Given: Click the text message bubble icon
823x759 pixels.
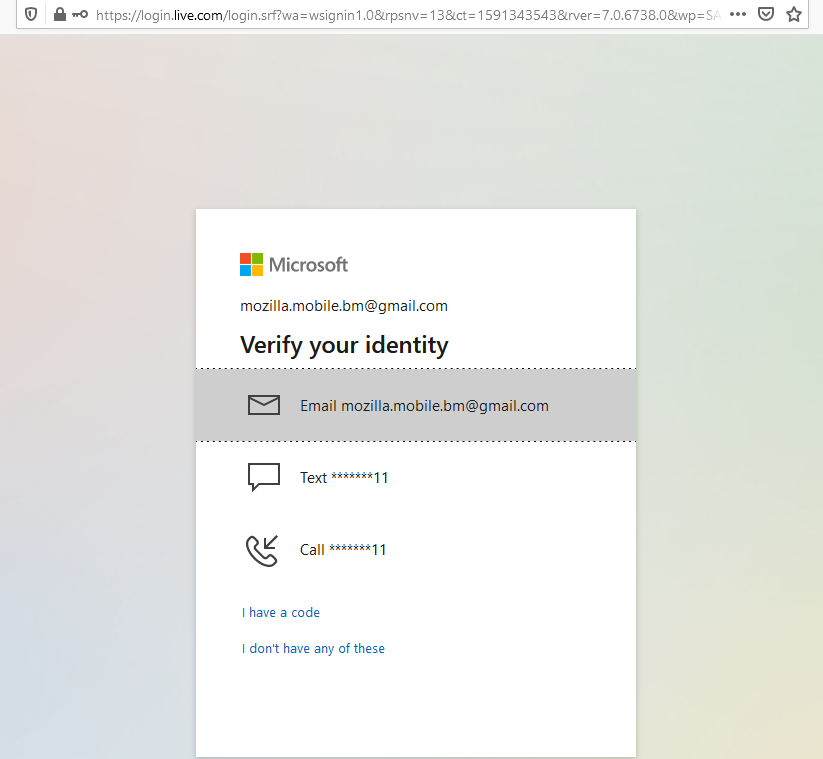Looking at the screenshot, I should click(263, 477).
